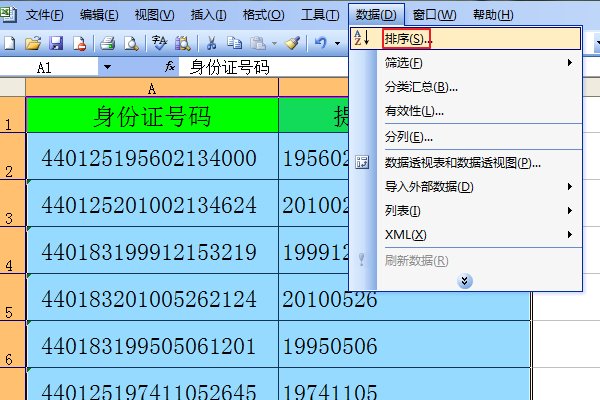Click the Save floppy disk icon
This screenshot has width=600, height=400.
click(56, 43)
